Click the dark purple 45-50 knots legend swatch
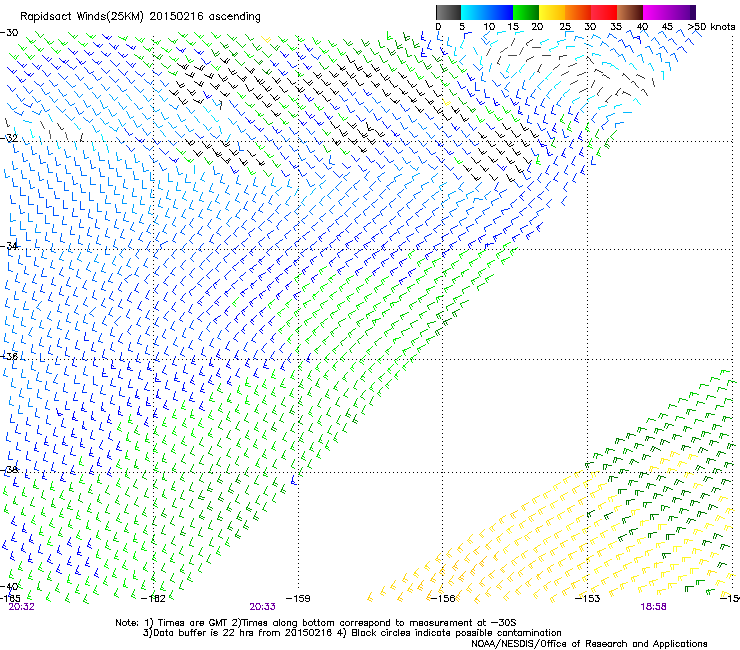The width and height of the screenshot is (740, 650). (x=682, y=12)
